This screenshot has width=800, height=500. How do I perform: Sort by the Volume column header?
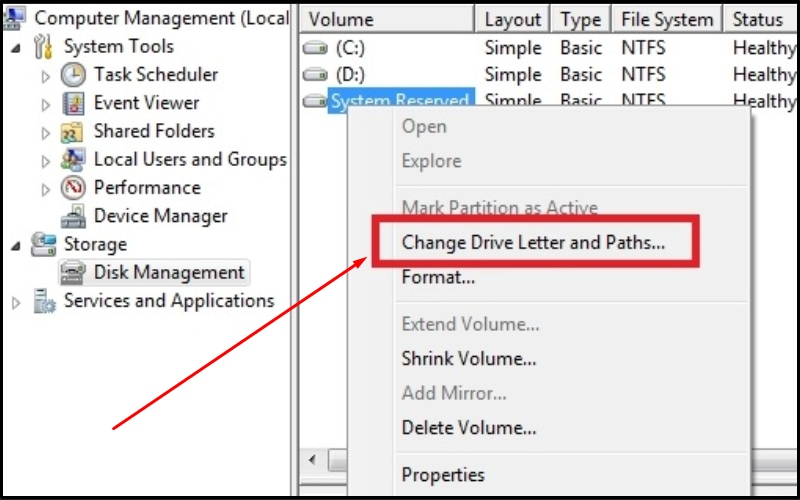(387, 19)
